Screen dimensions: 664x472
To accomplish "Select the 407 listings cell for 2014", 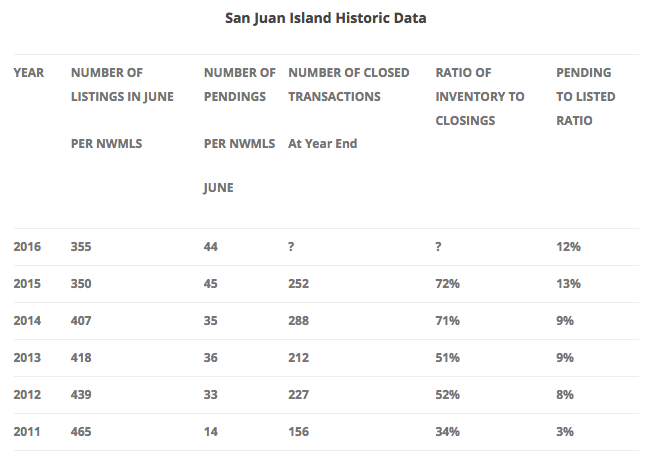I will pyautogui.click(x=81, y=320).
